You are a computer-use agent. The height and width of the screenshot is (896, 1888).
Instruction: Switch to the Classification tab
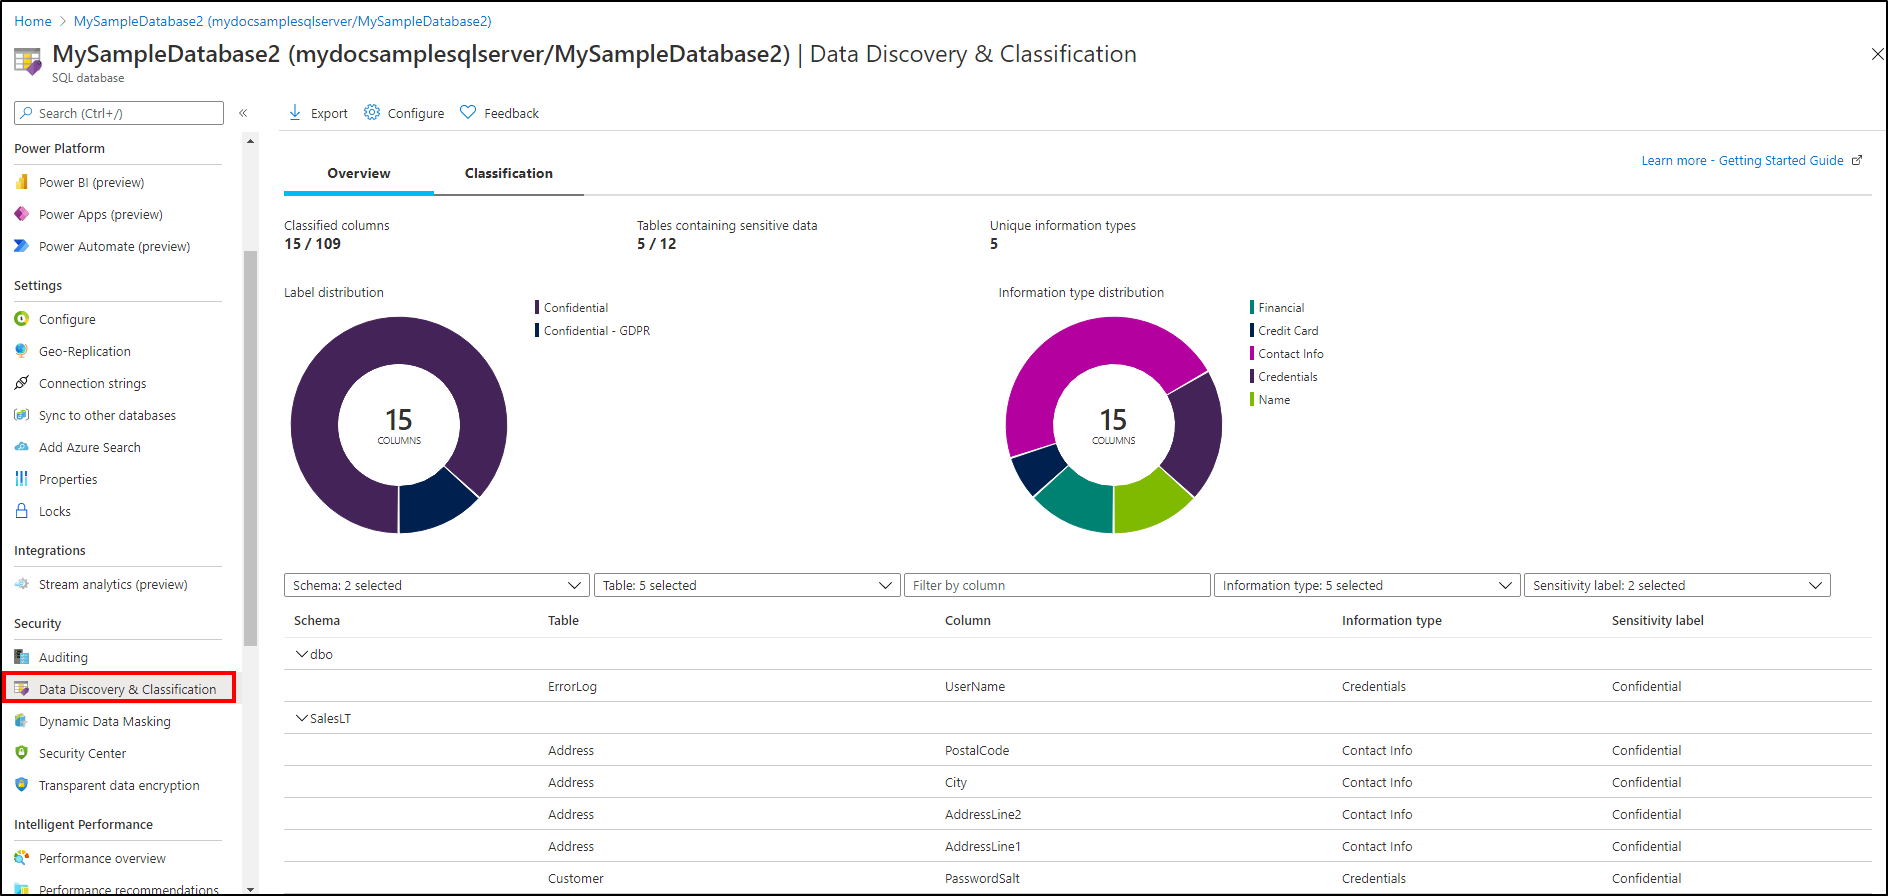(509, 173)
